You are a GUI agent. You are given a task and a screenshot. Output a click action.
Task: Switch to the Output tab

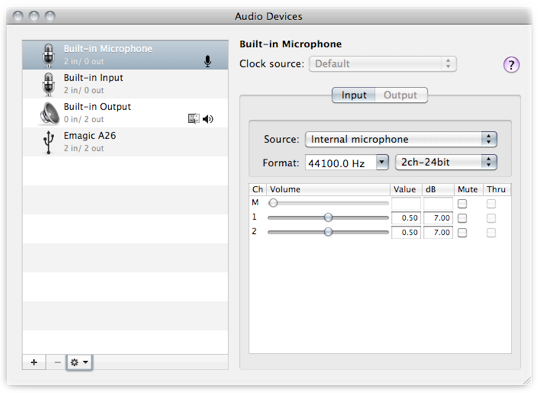[x=401, y=95]
